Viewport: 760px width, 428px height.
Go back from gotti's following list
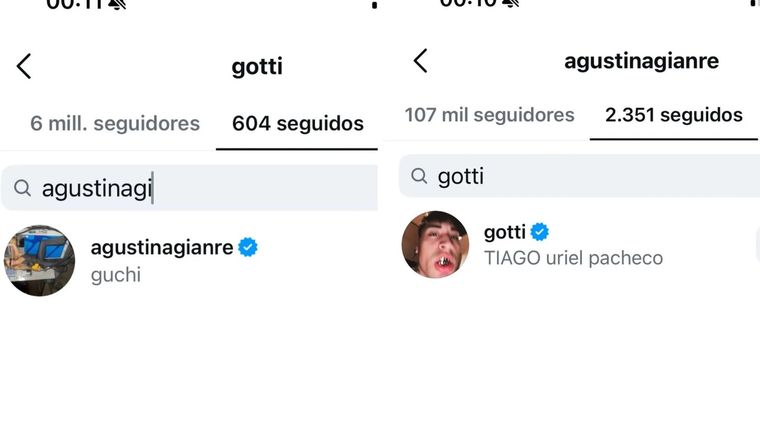pyautogui.click(x=24, y=67)
